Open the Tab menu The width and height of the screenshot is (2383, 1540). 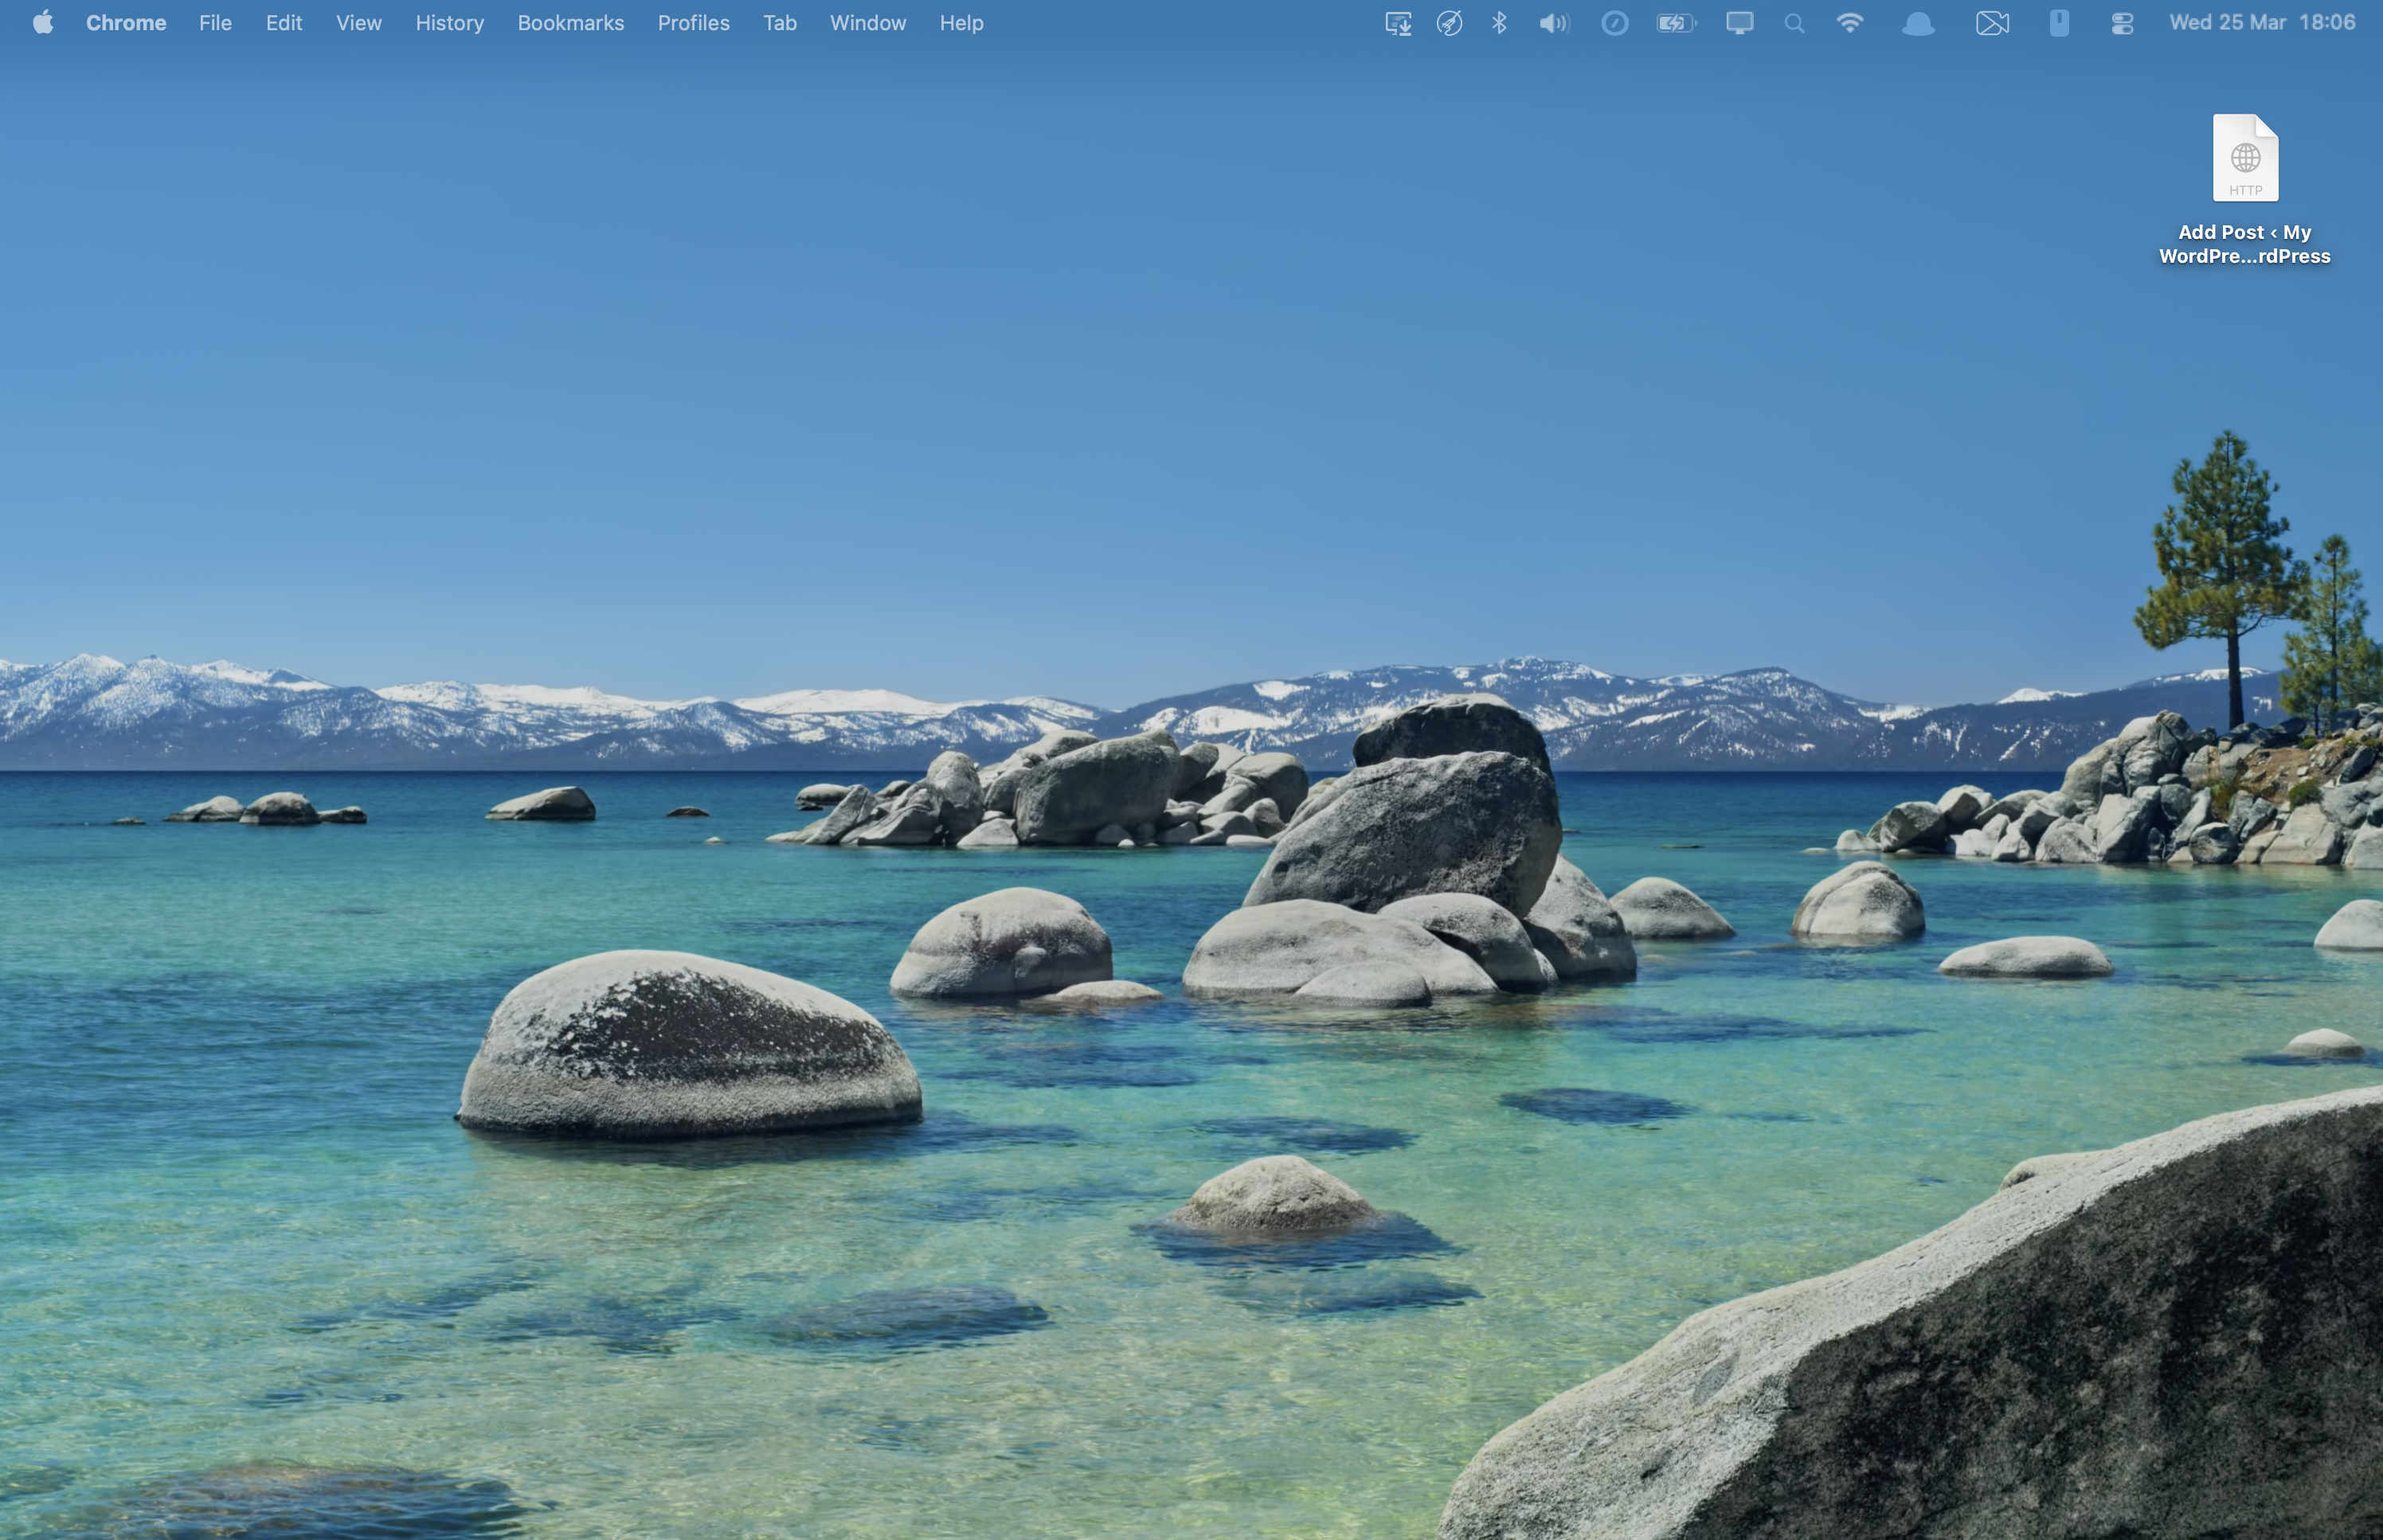point(779,22)
